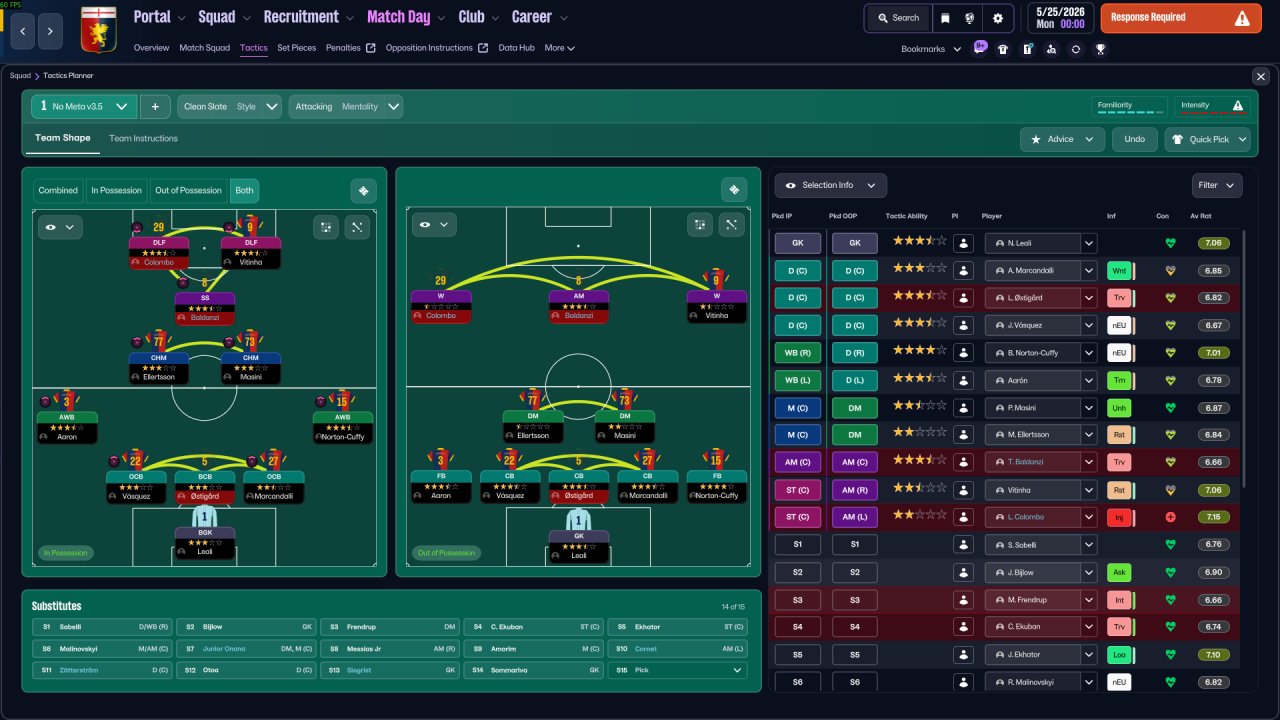The height and width of the screenshot is (720, 1280).
Task: Expand the Advice dropdown
Action: 1062,139
